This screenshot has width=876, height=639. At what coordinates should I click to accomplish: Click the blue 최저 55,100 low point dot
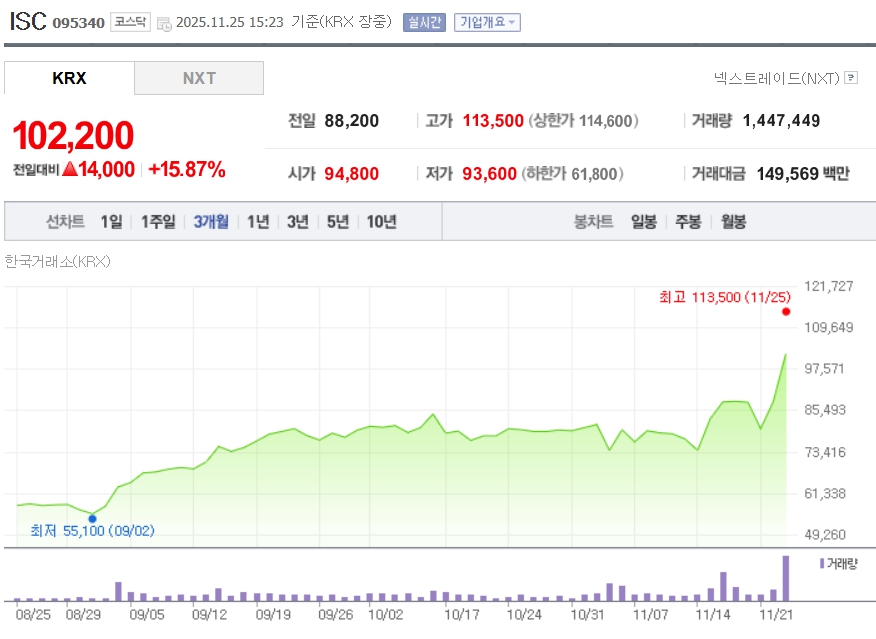[92, 518]
